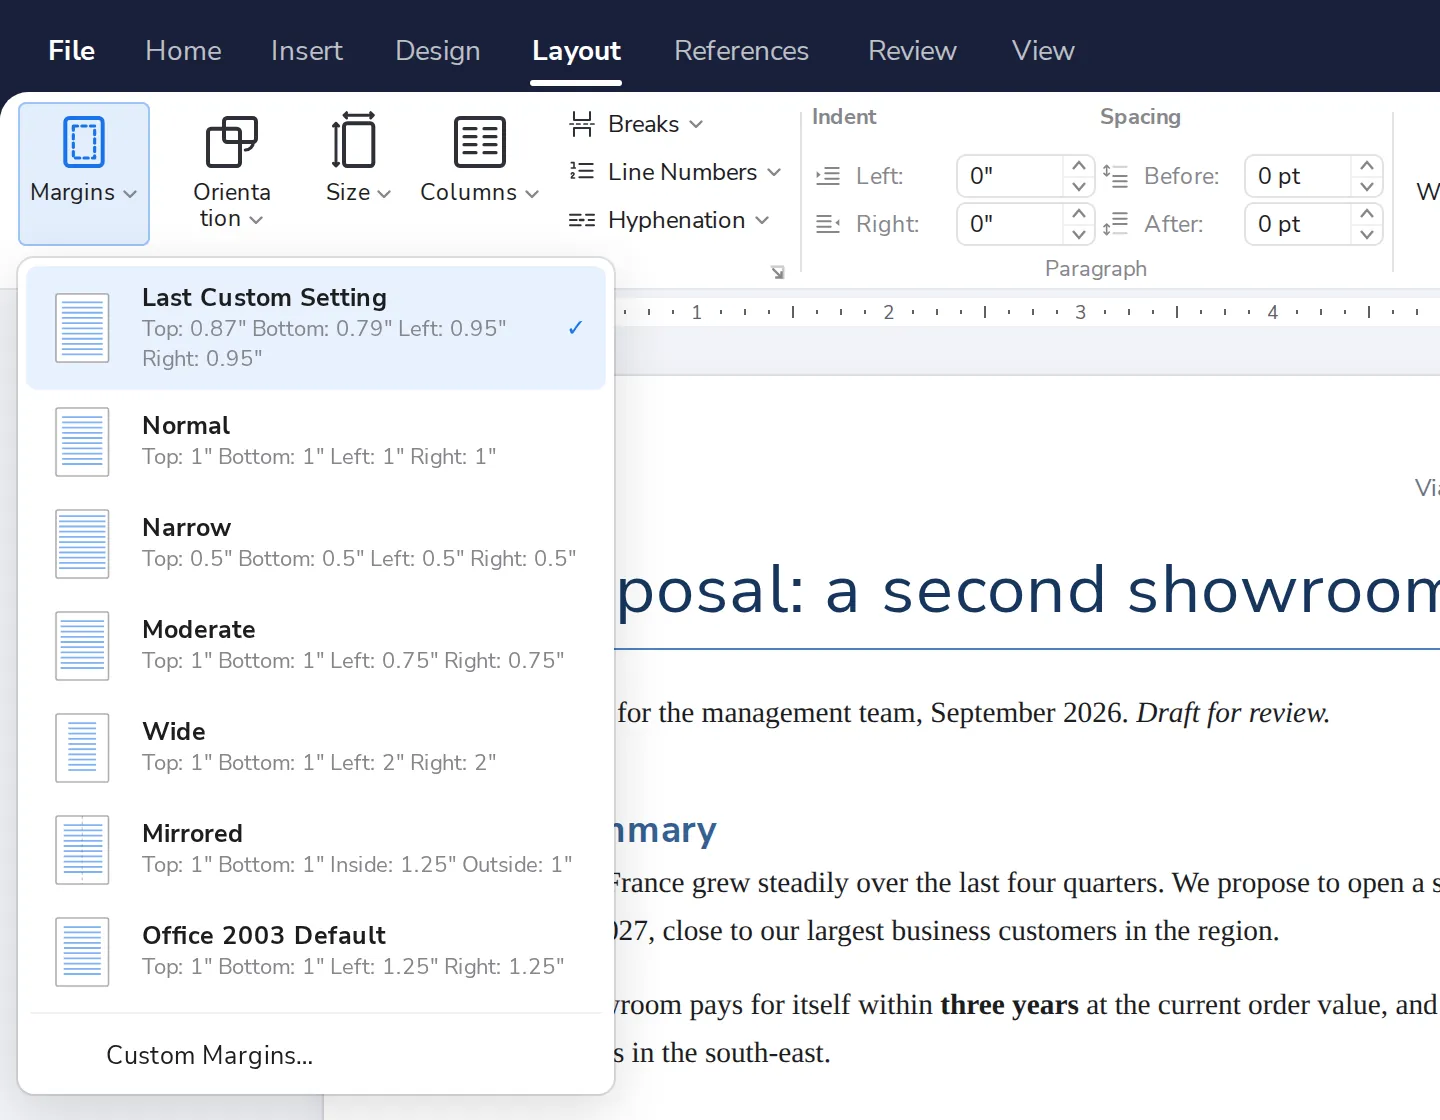This screenshot has width=1440, height=1120.
Task: Increase the Right indent value
Action: [1078, 214]
